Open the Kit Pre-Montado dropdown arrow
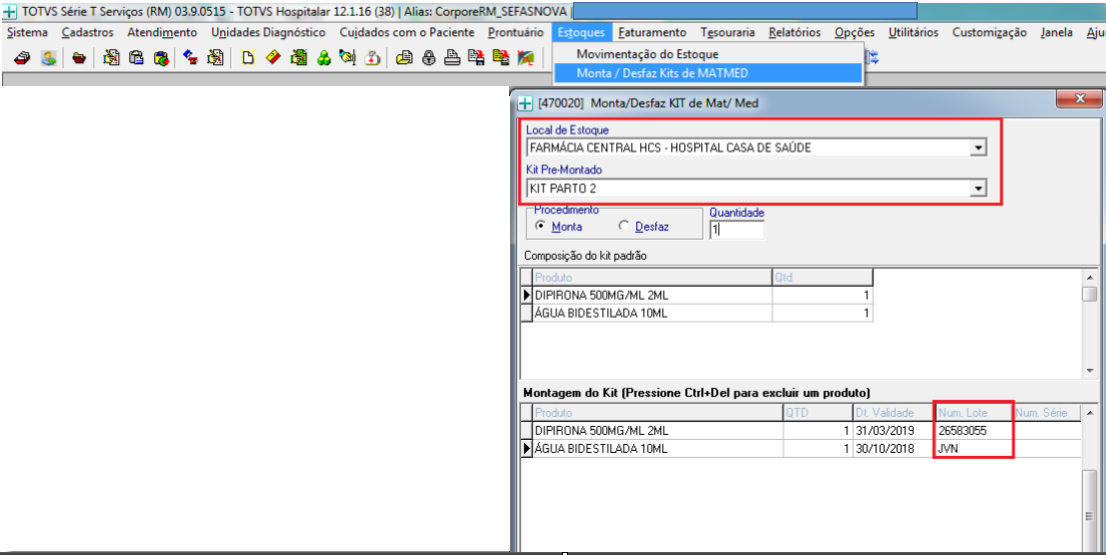 coord(978,188)
